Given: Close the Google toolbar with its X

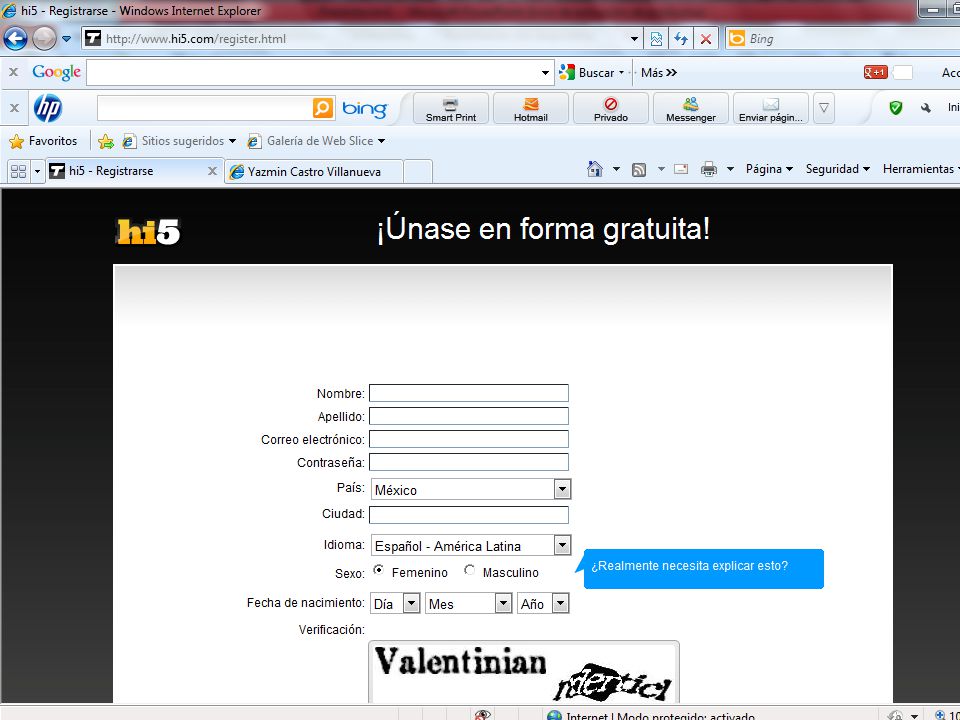Looking at the screenshot, I should 13,72.
